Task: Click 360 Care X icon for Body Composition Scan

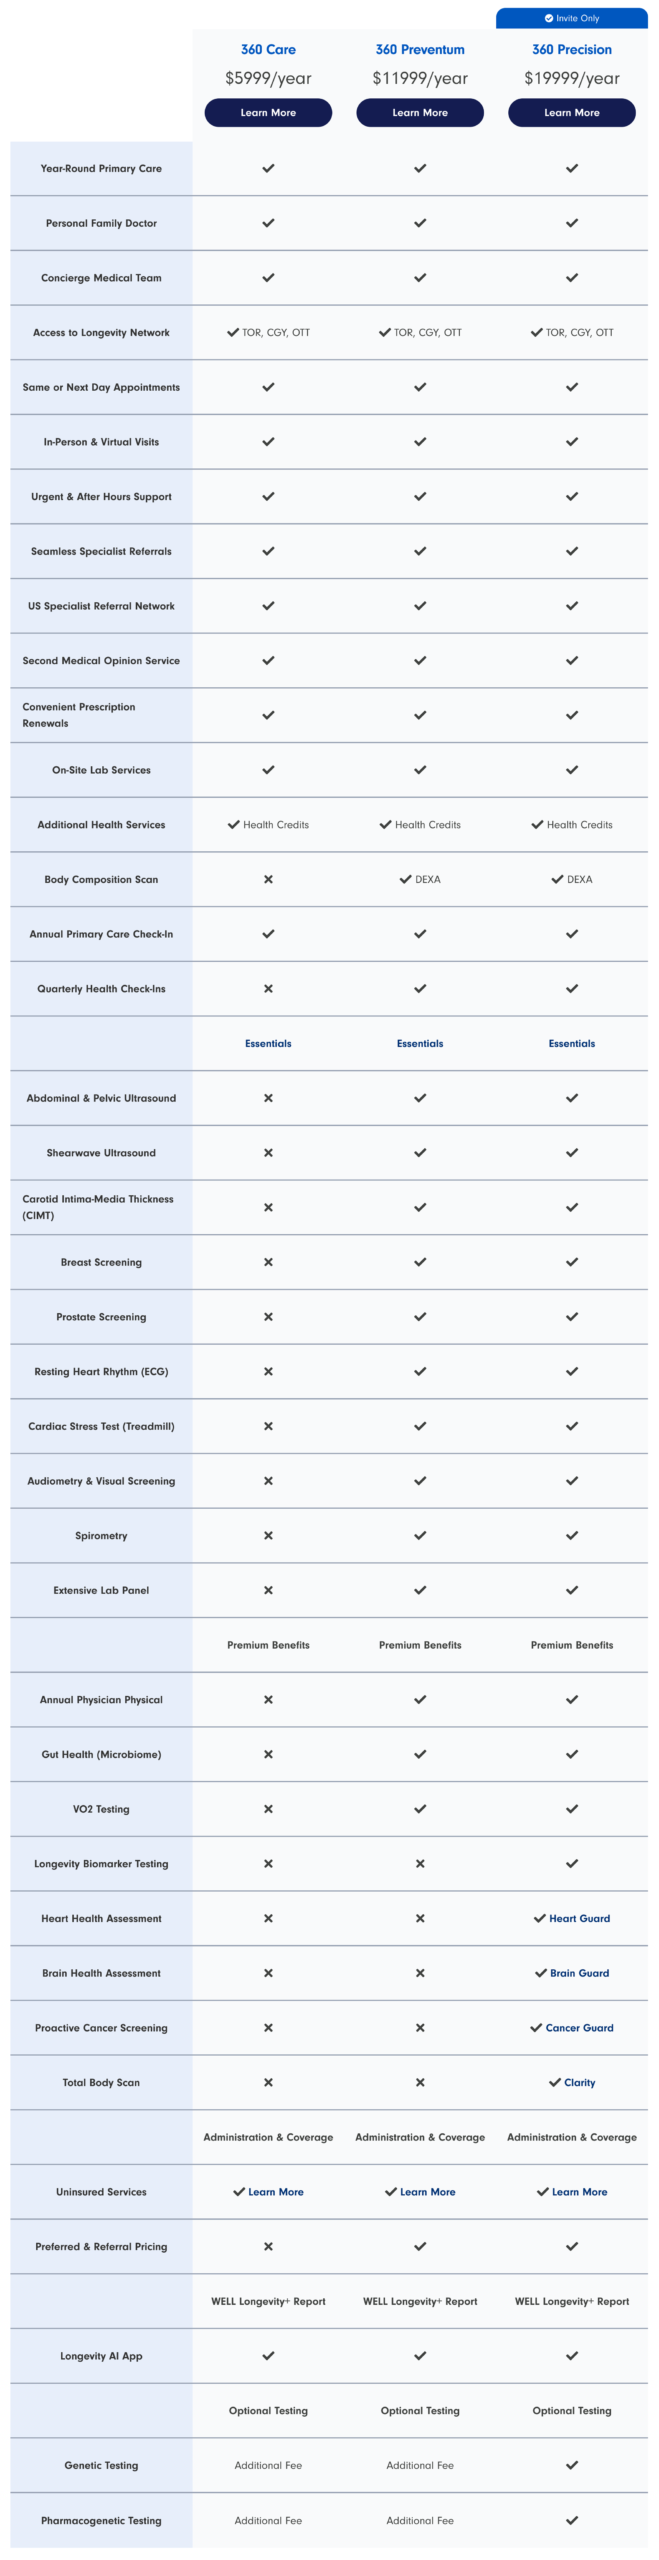Action: 268,880
